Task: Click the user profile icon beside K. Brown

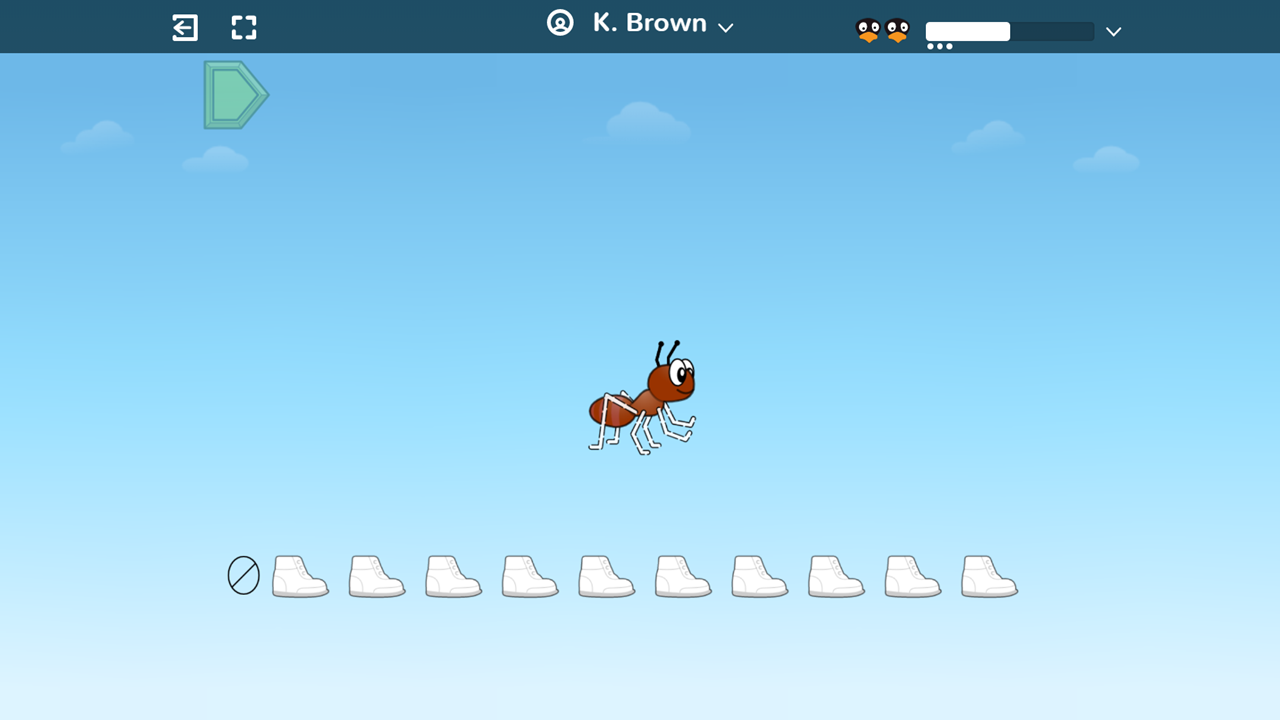Action: pyautogui.click(x=560, y=23)
